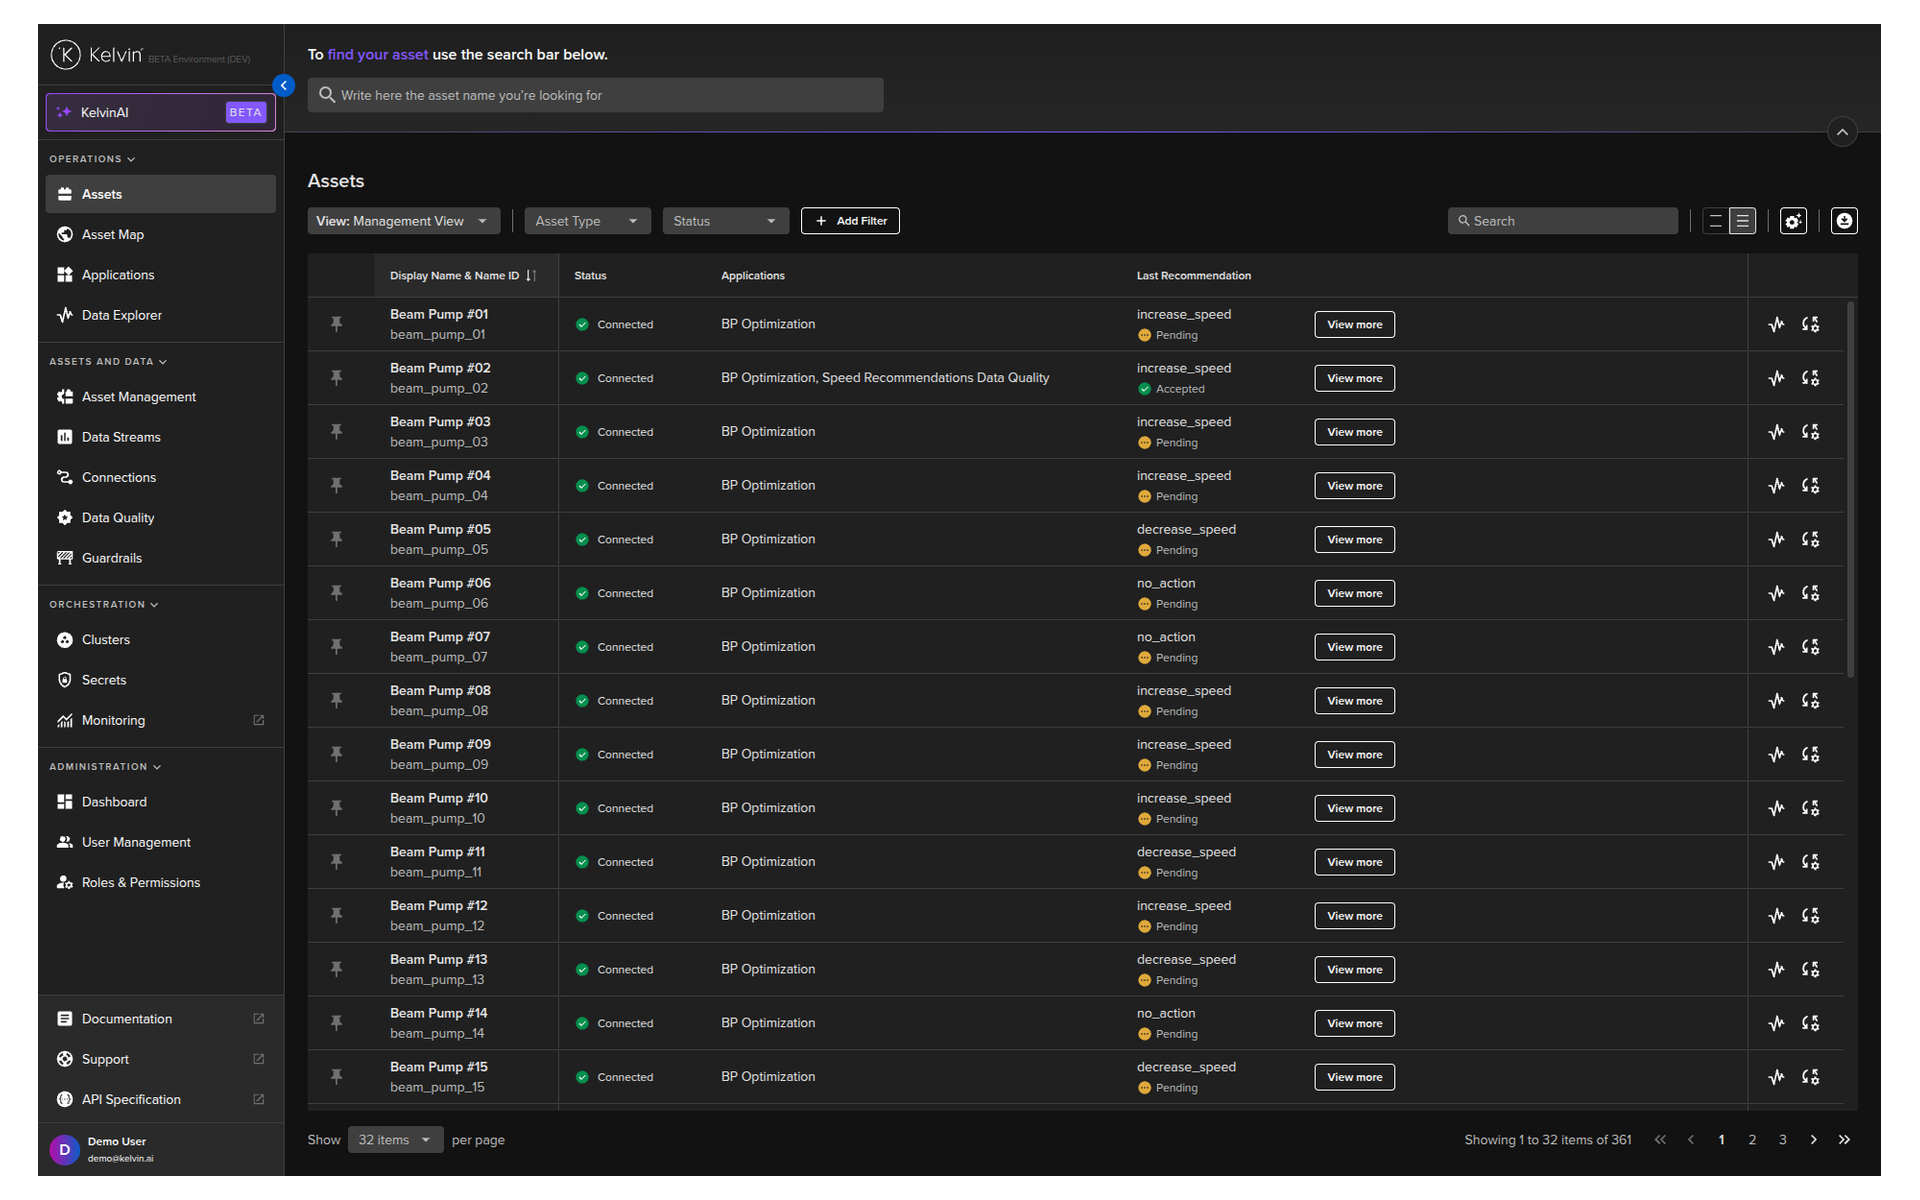1920x1200 pixels.
Task: Toggle pin on Beam Pump #05
Action: tap(336, 539)
